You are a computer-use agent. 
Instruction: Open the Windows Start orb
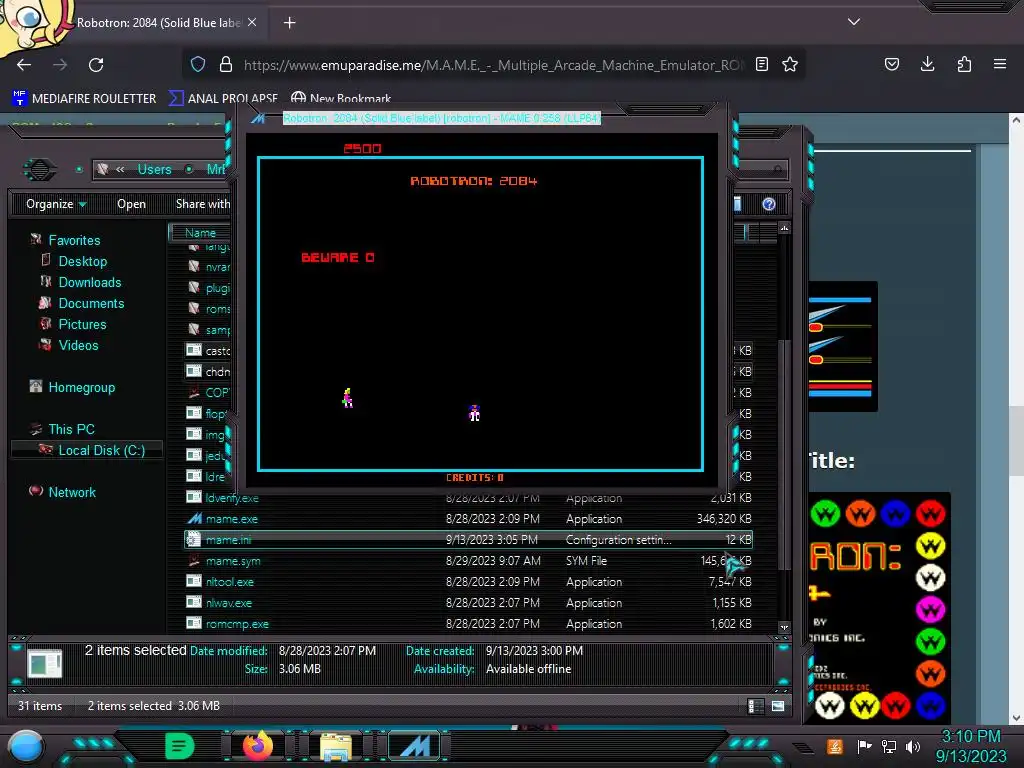point(25,747)
